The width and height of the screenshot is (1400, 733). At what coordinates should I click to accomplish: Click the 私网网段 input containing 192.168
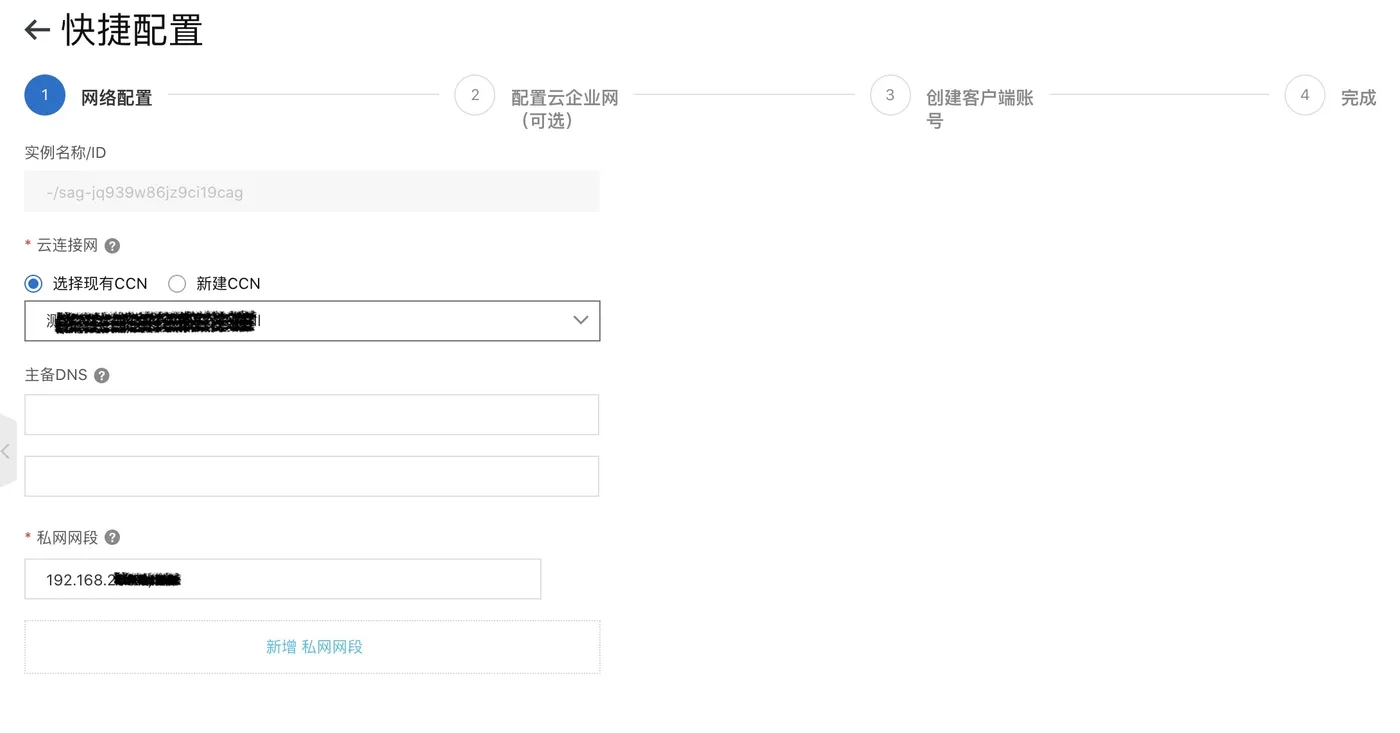coord(283,579)
